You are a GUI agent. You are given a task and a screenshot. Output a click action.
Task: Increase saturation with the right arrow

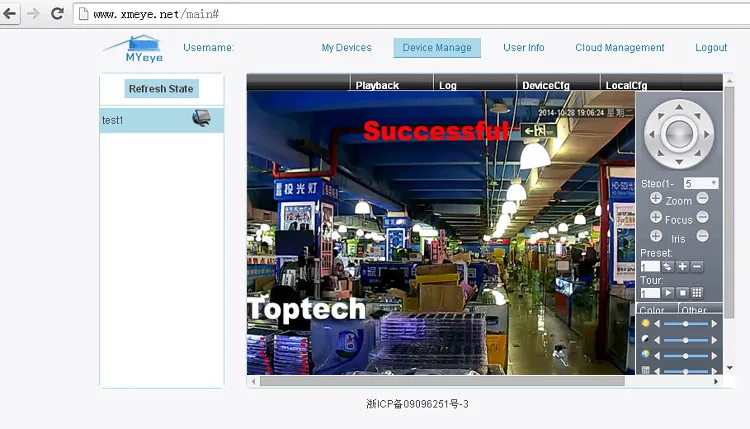(x=715, y=356)
